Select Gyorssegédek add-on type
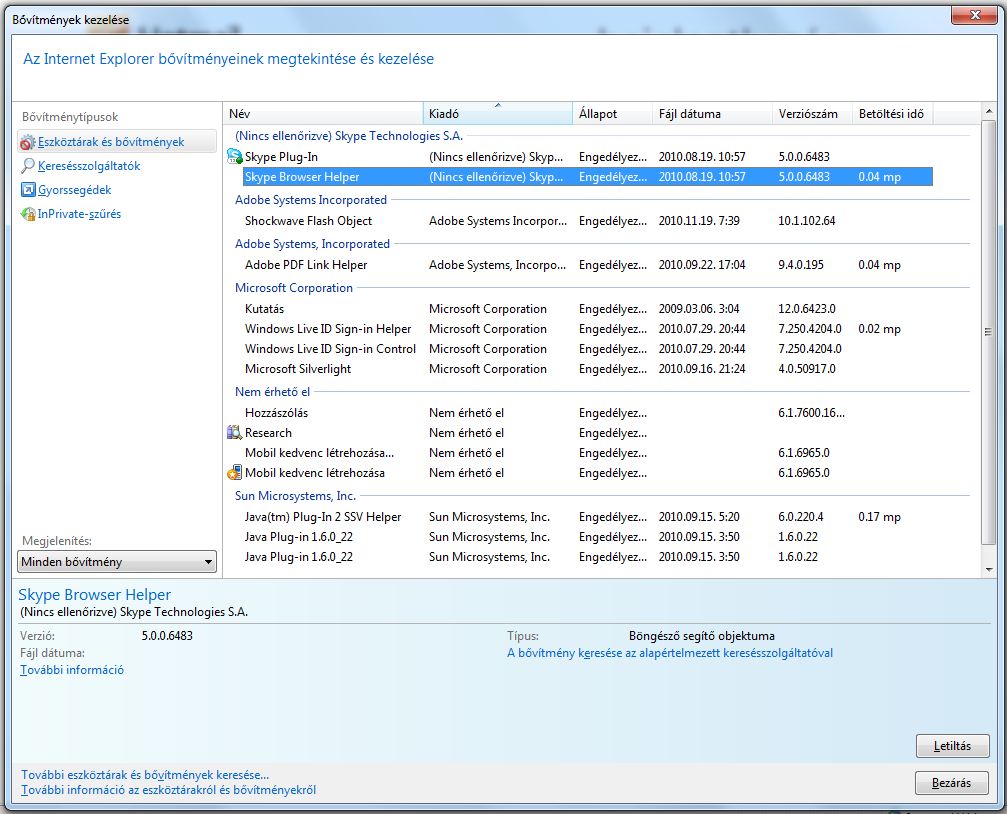Viewport: 1007px width, 814px height. (x=74, y=190)
